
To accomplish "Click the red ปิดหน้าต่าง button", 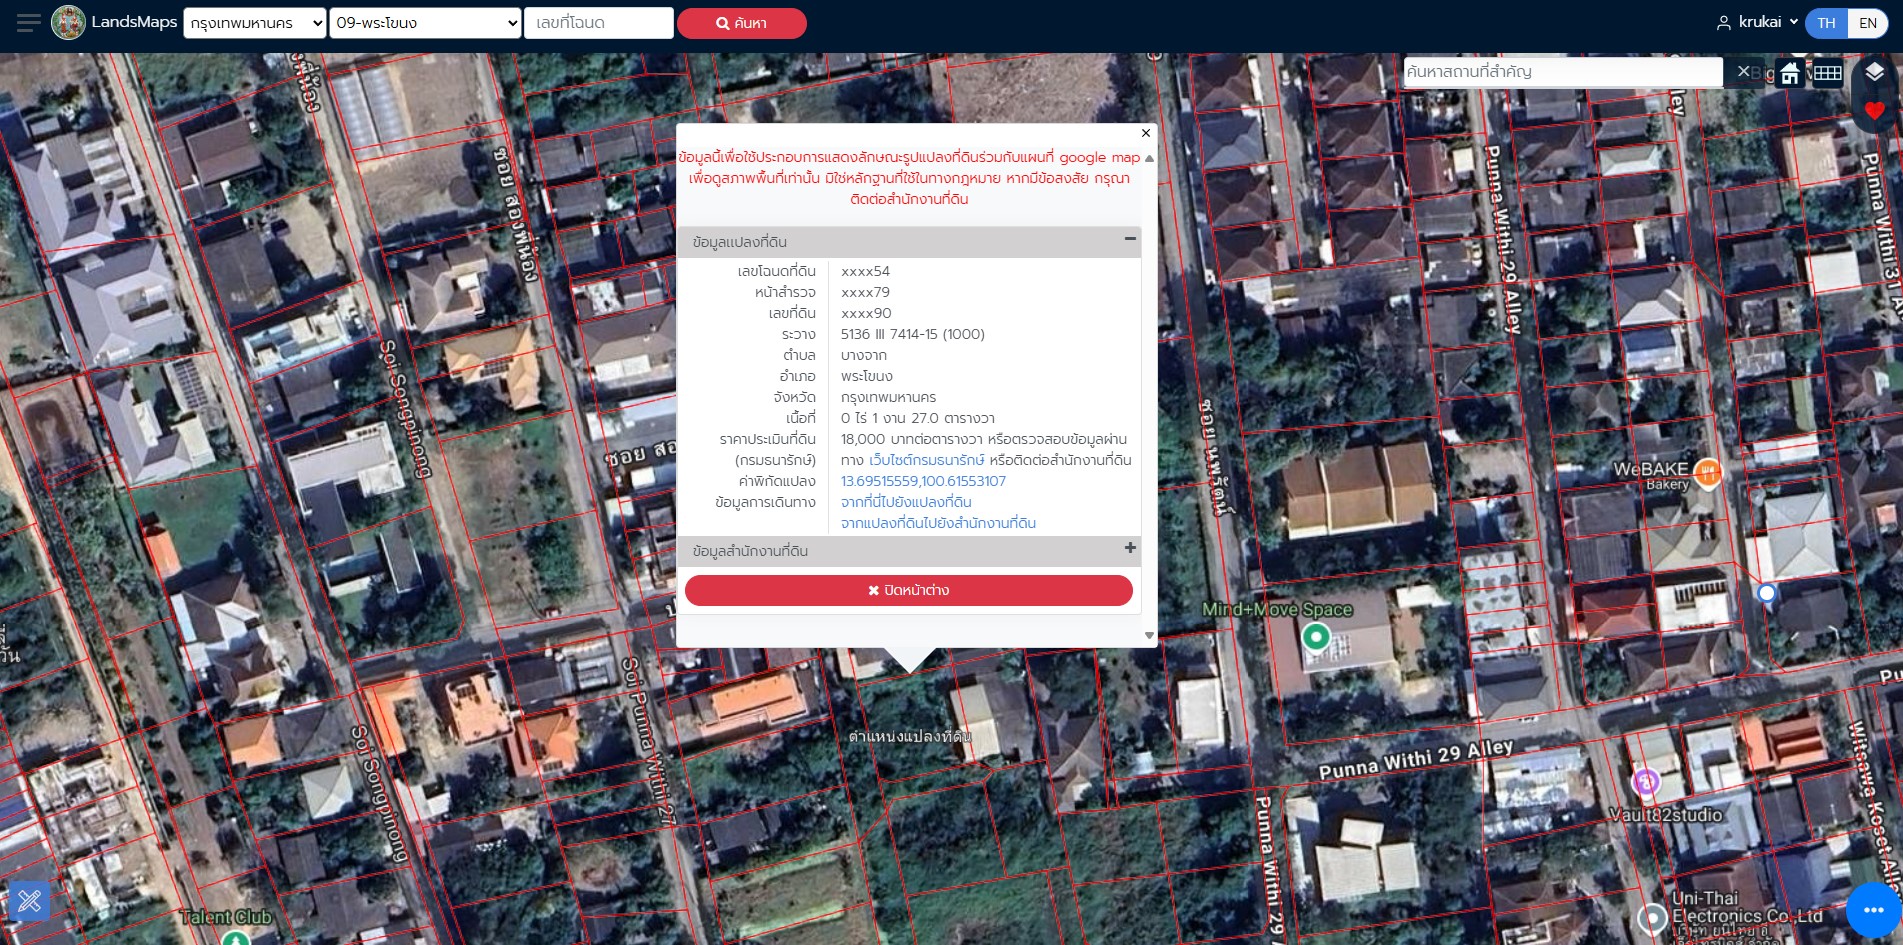I will tap(908, 590).
